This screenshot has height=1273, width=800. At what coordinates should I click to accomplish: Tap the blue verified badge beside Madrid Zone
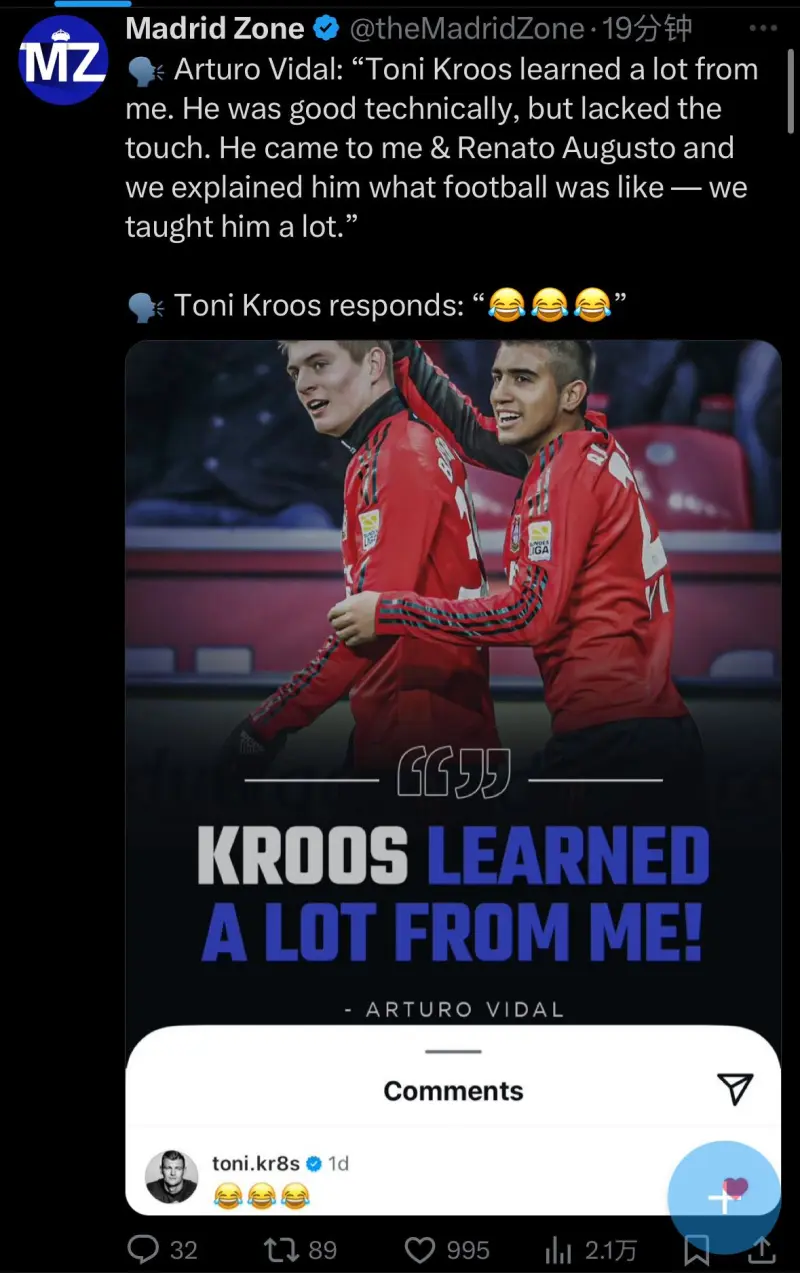tap(326, 30)
